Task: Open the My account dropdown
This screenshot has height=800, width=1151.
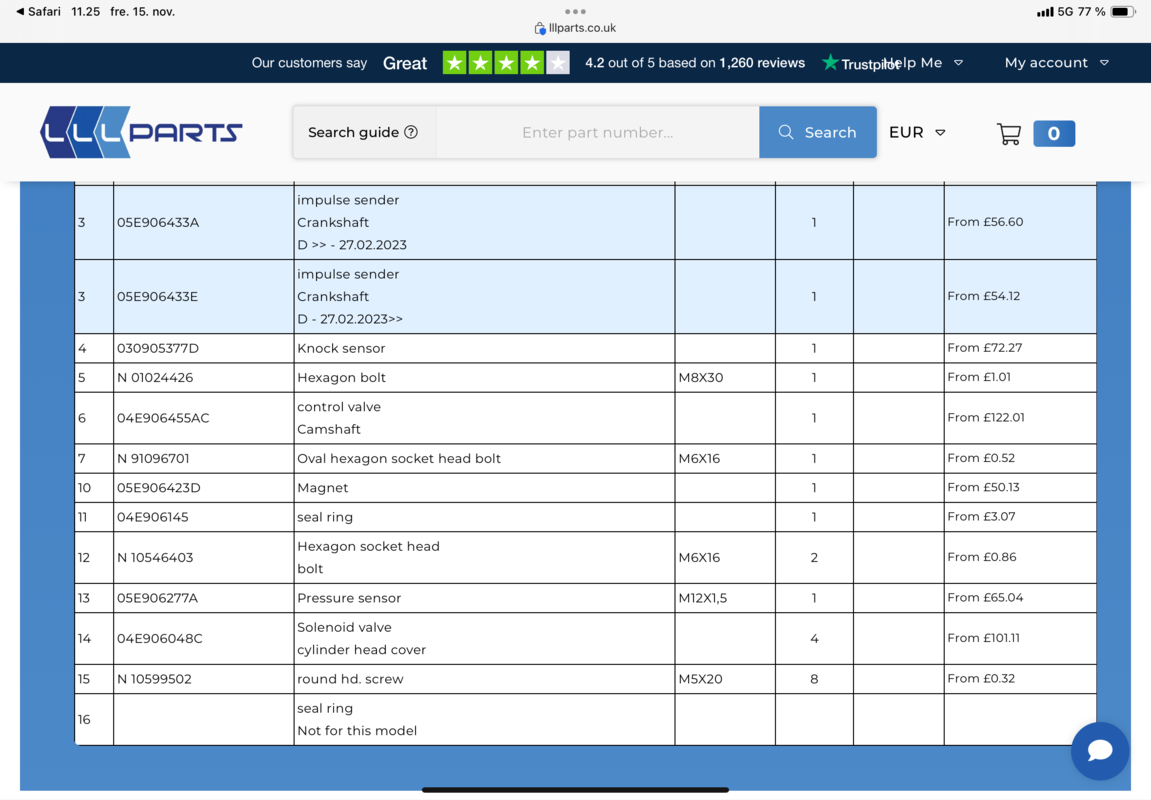Action: tap(1056, 62)
